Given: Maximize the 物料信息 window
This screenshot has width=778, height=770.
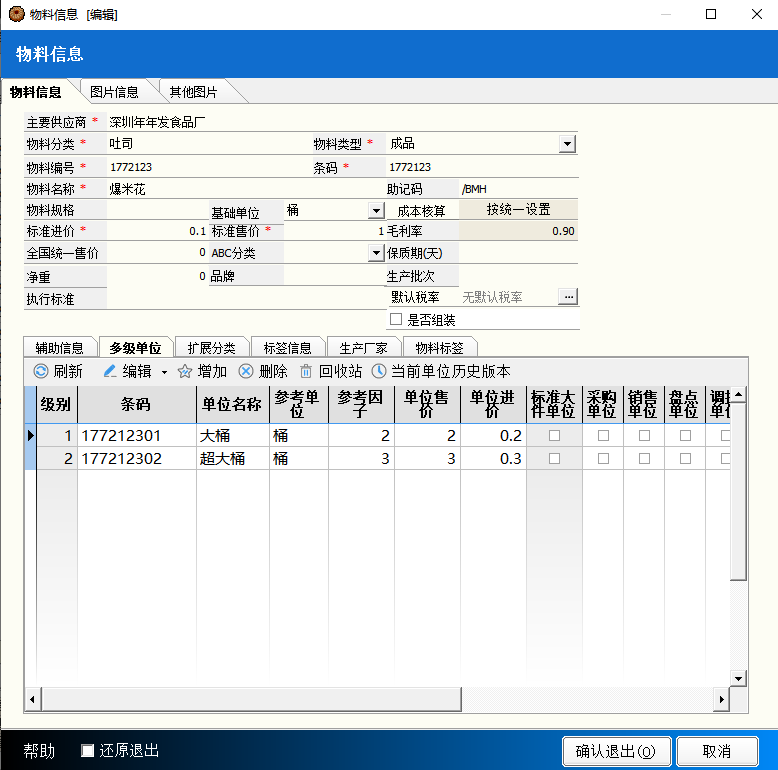Looking at the screenshot, I should coord(711,14).
